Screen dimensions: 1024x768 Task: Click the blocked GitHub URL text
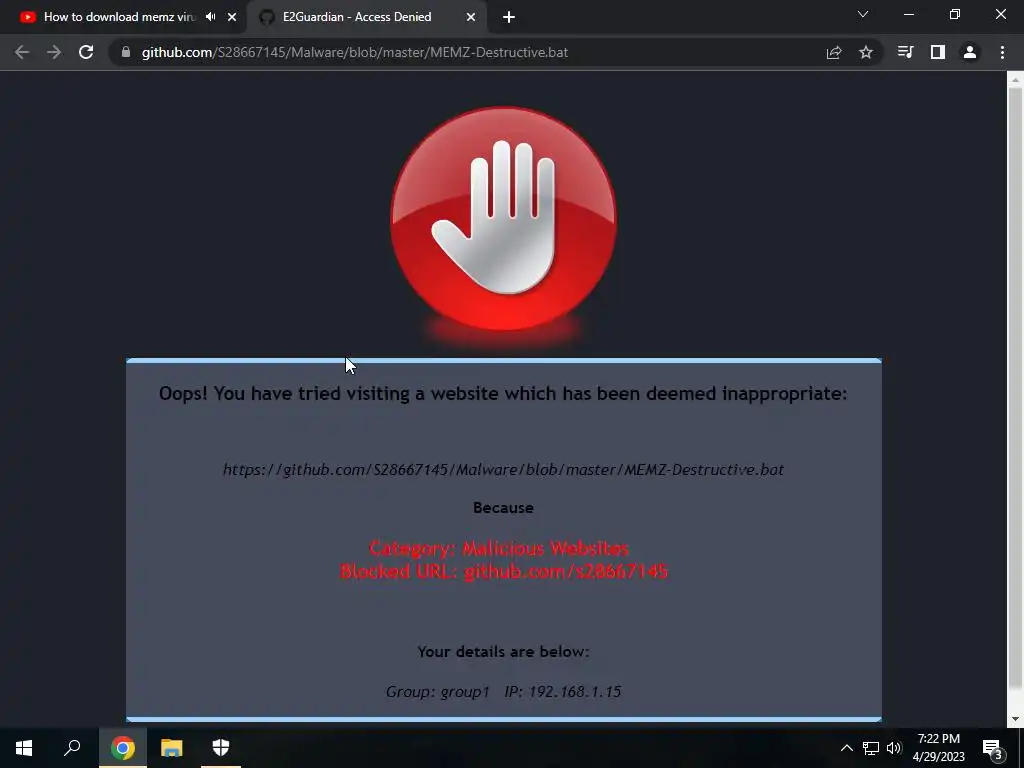pos(504,470)
